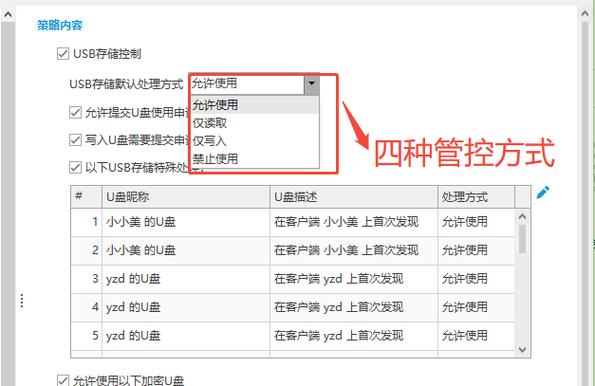
Task: Click the # column header
Action: pos(86,197)
